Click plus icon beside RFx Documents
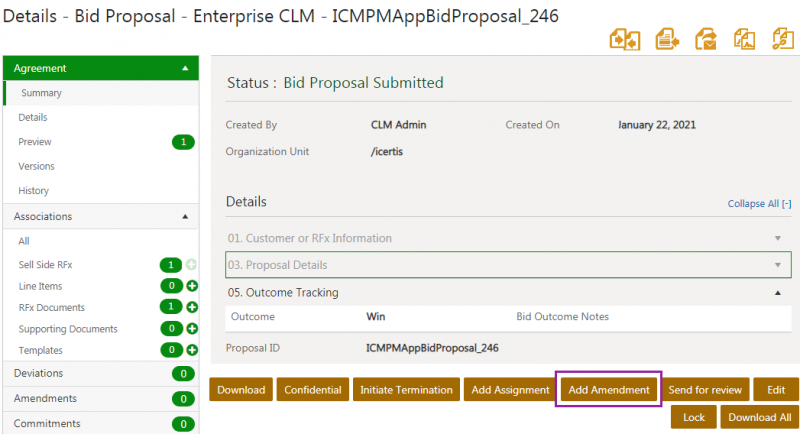Viewport: 800px width, 434px height. (192, 307)
